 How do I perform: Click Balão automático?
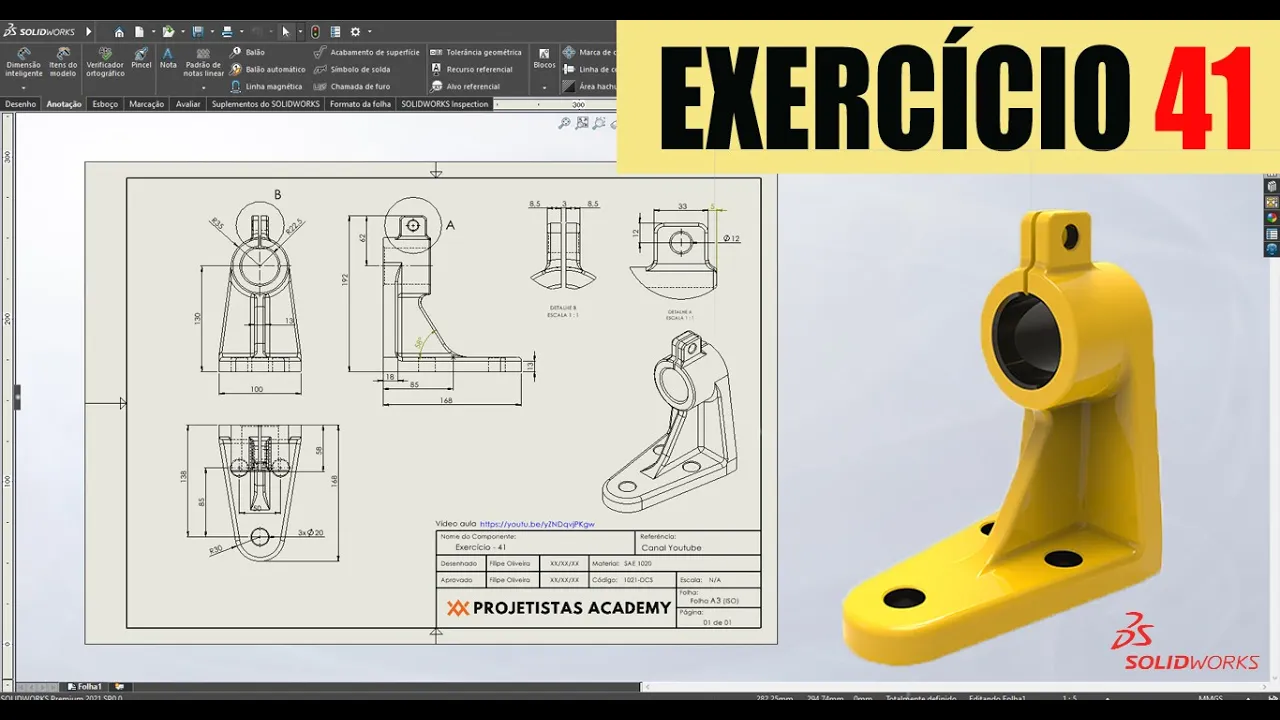point(268,70)
